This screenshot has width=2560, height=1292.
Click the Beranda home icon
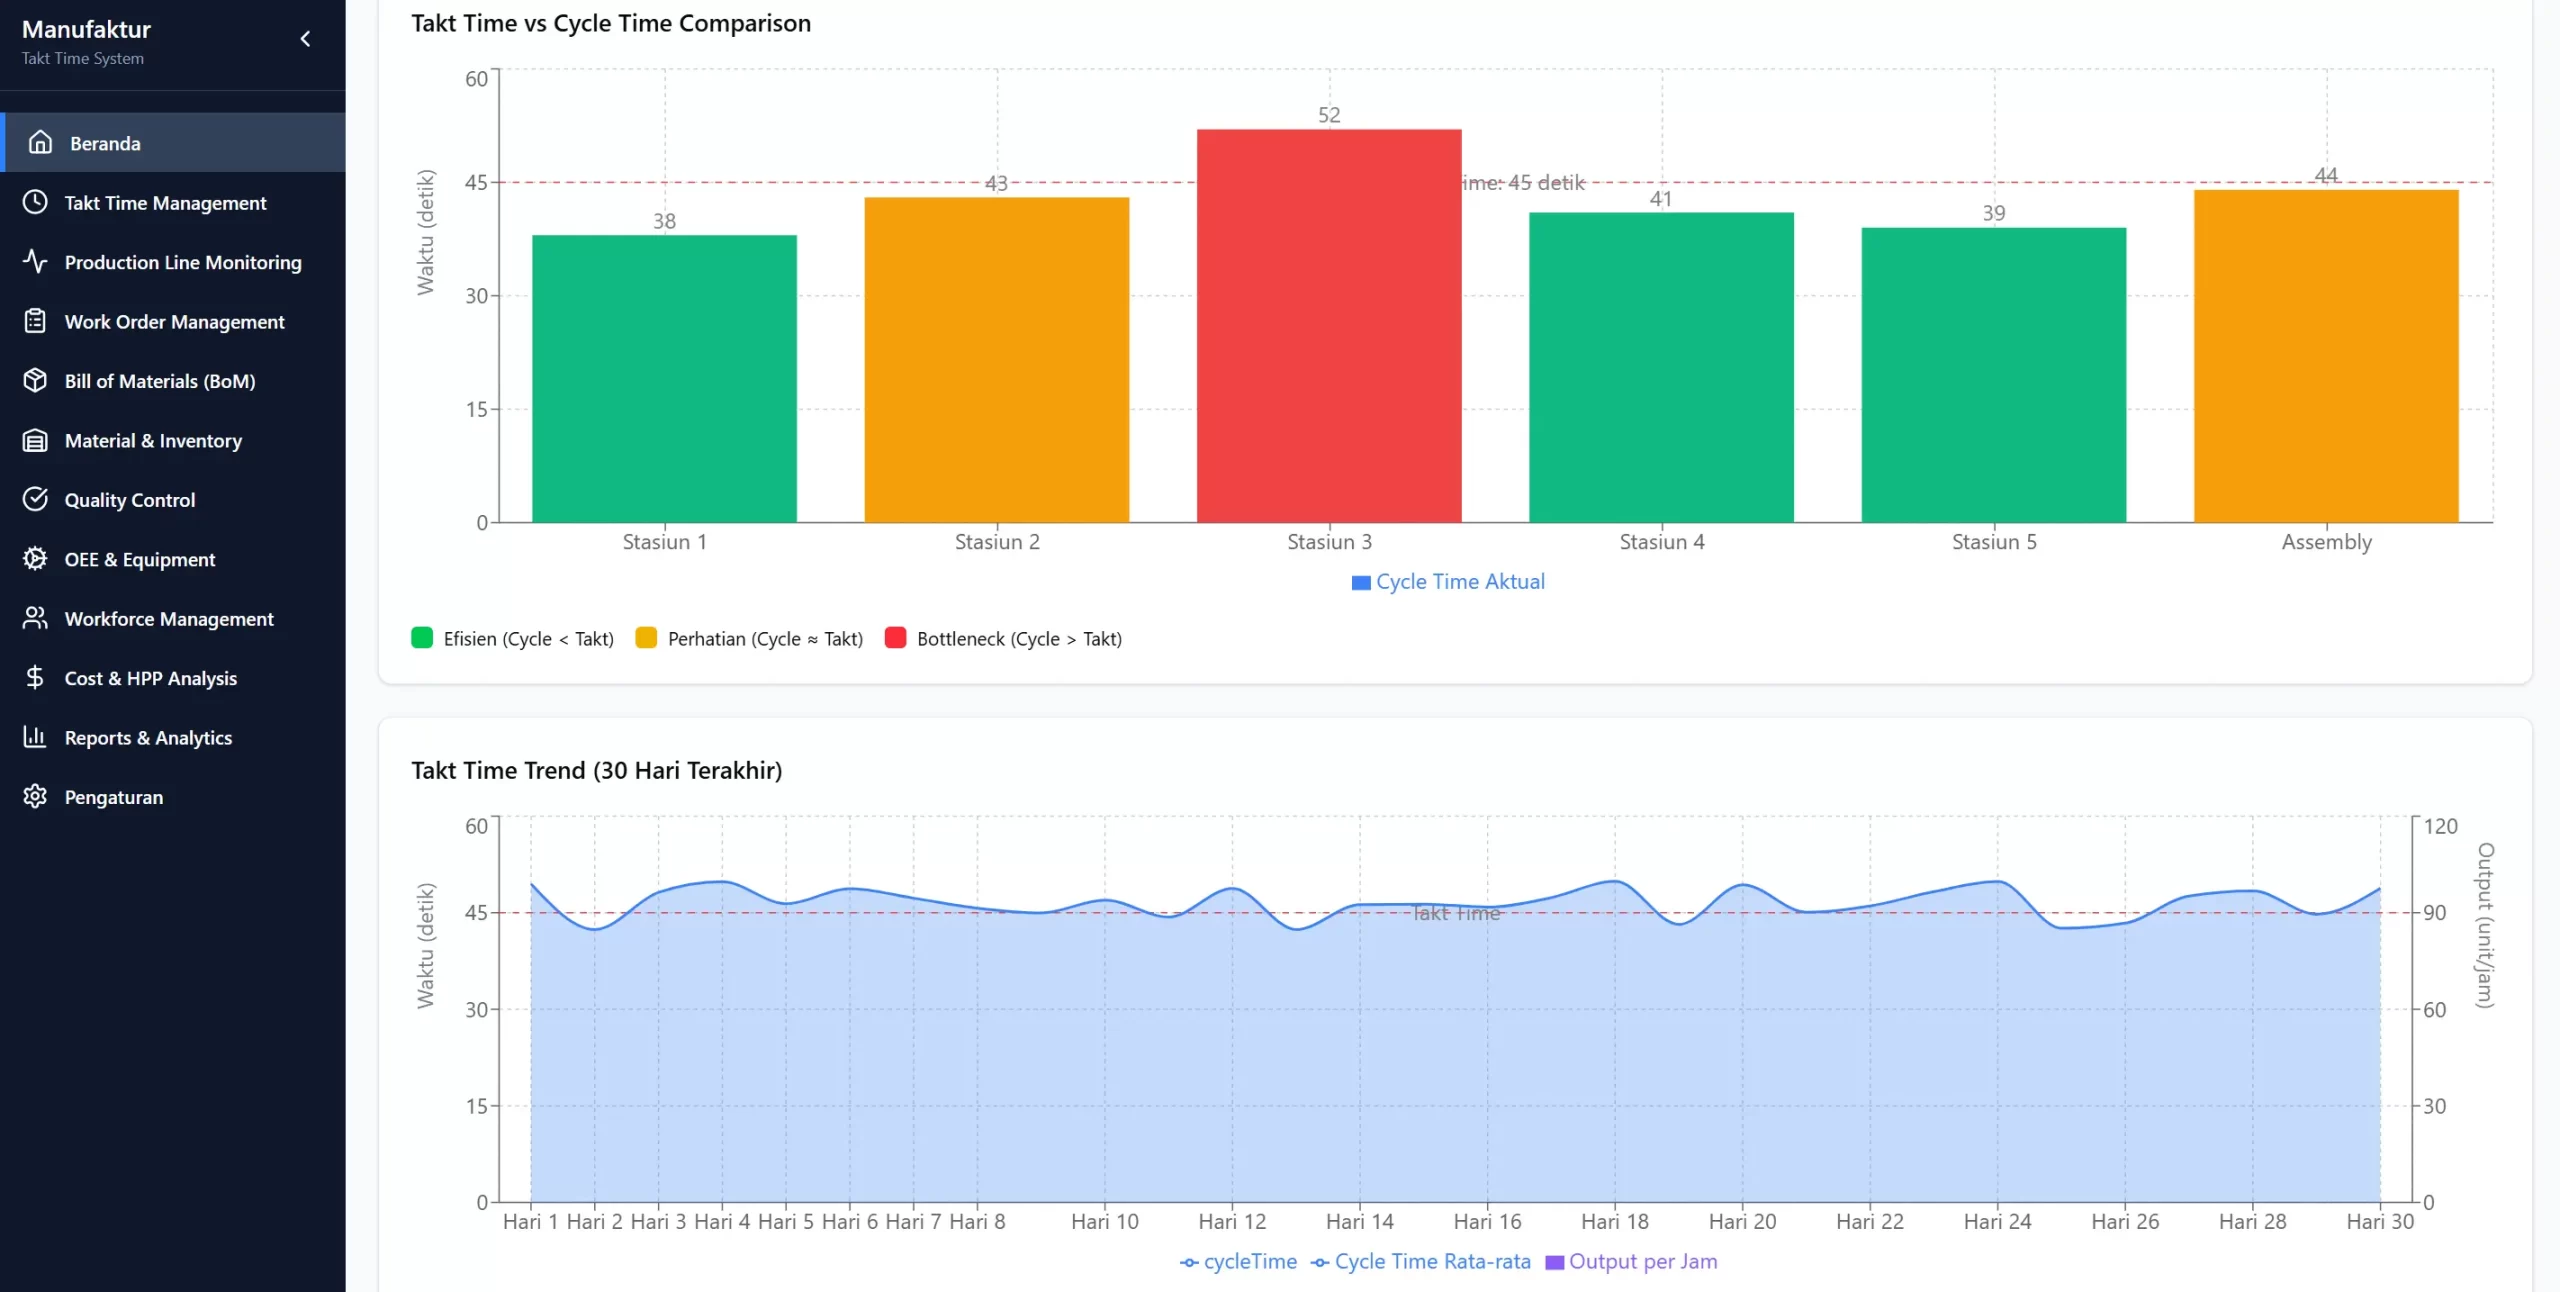[x=40, y=143]
